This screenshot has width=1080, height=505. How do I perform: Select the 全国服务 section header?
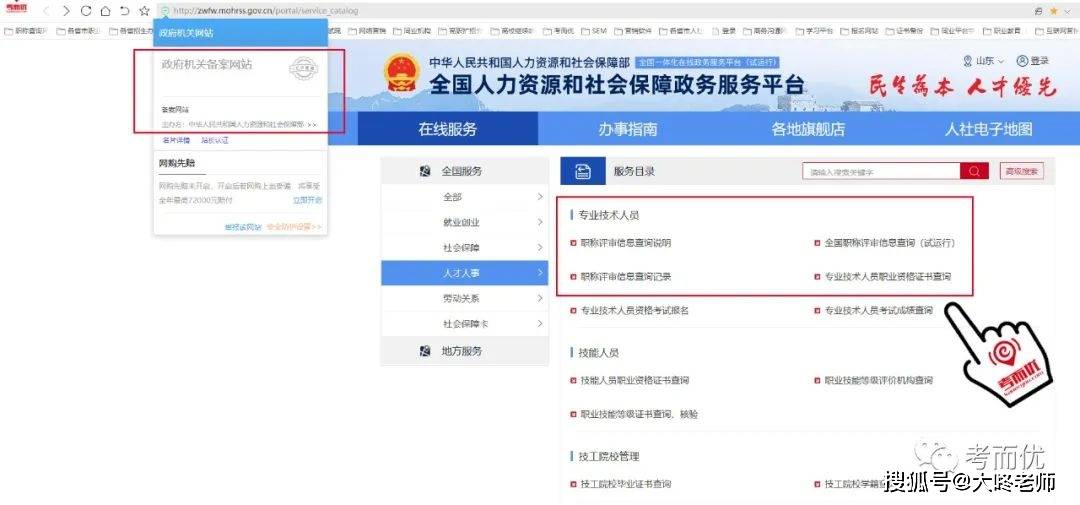pos(465,172)
